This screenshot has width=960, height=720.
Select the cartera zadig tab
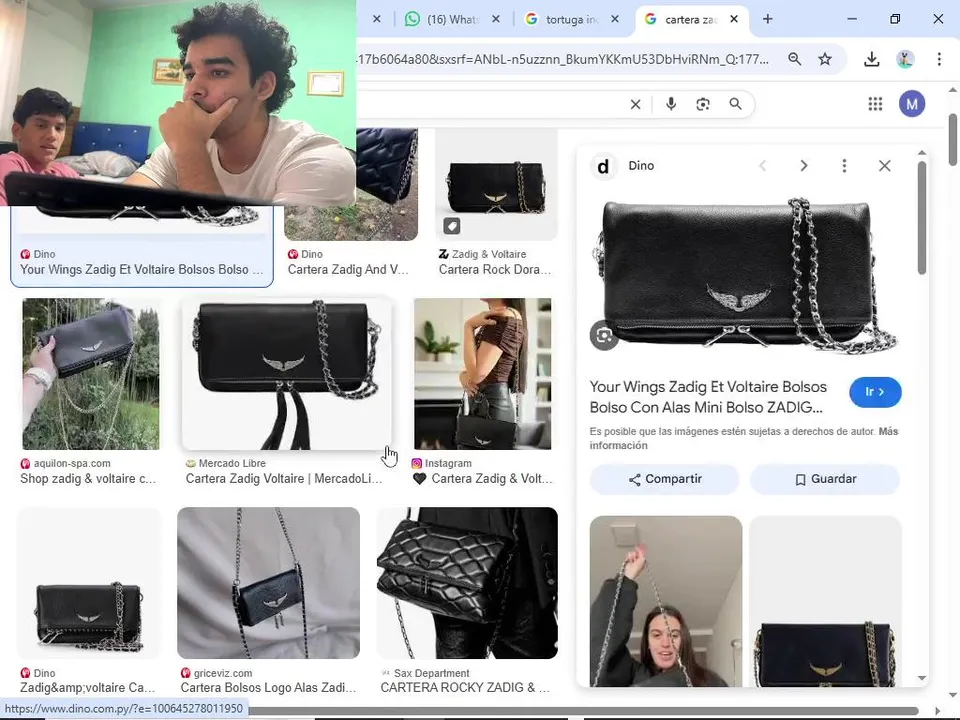point(681,19)
